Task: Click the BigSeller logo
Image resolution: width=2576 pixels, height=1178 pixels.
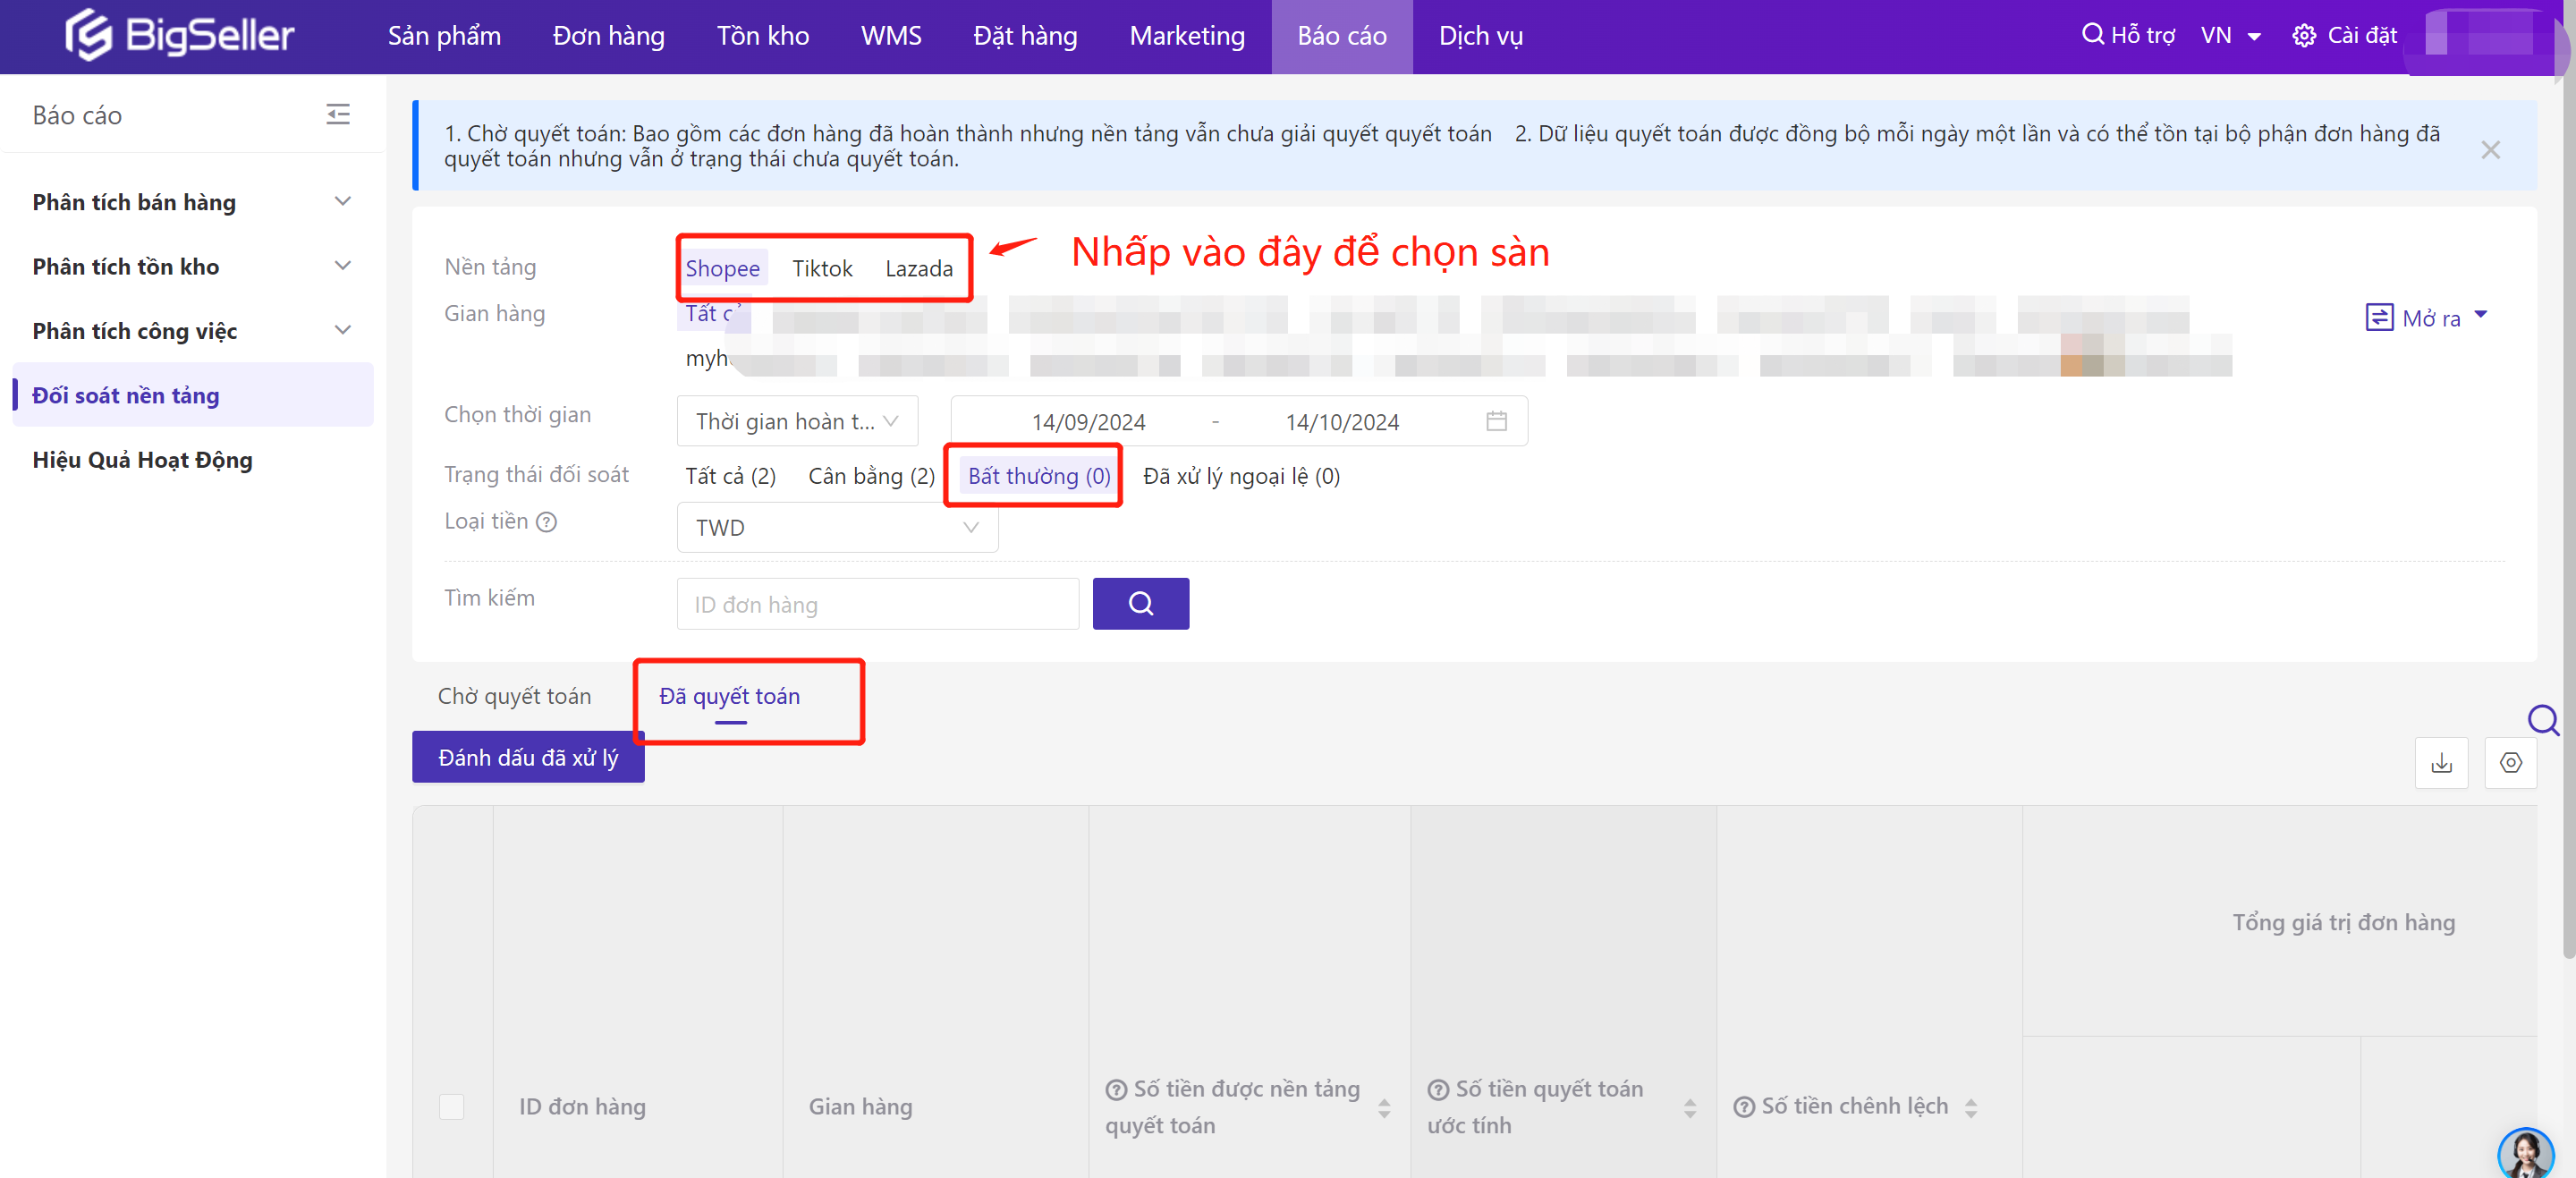Action: click(178, 35)
